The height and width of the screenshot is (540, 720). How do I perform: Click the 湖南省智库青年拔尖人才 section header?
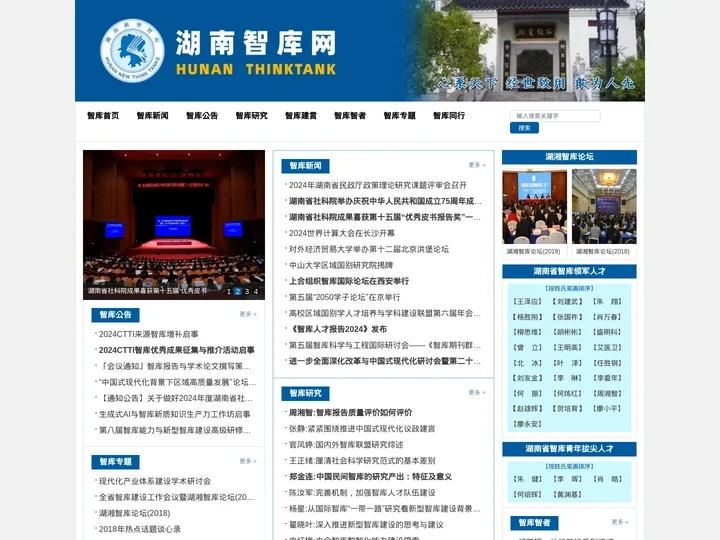(x=569, y=449)
